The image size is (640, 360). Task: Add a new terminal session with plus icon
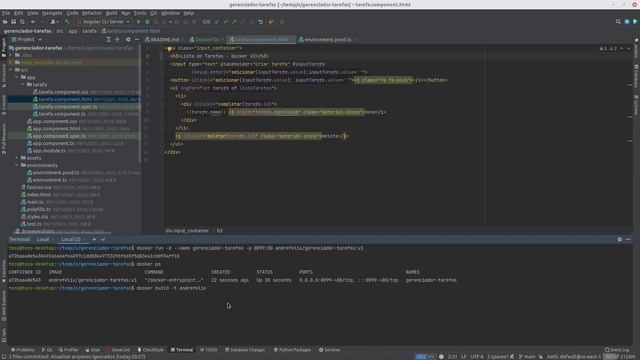[x=94, y=240]
